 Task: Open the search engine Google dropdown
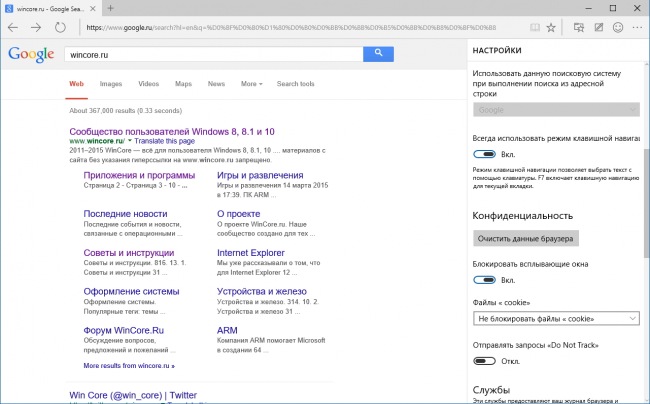pyautogui.click(x=556, y=110)
